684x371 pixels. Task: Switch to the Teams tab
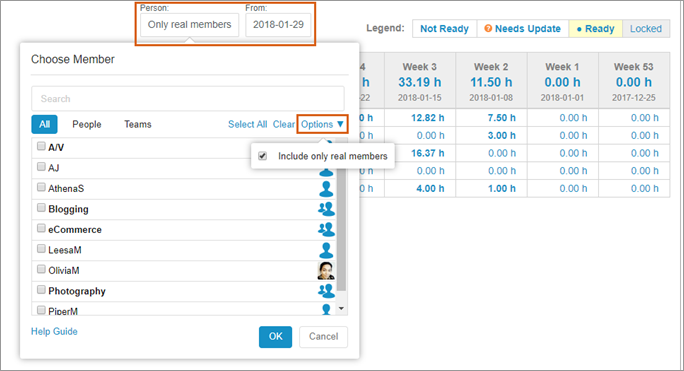138,124
